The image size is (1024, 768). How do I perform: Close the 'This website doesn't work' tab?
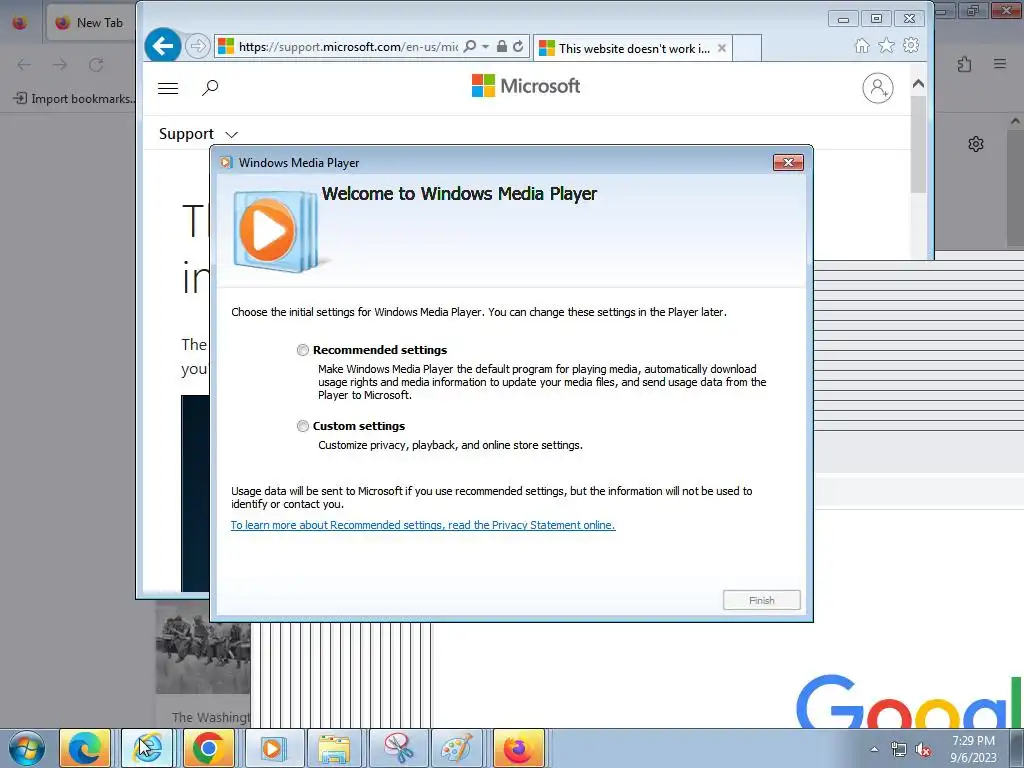tap(722, 48)
